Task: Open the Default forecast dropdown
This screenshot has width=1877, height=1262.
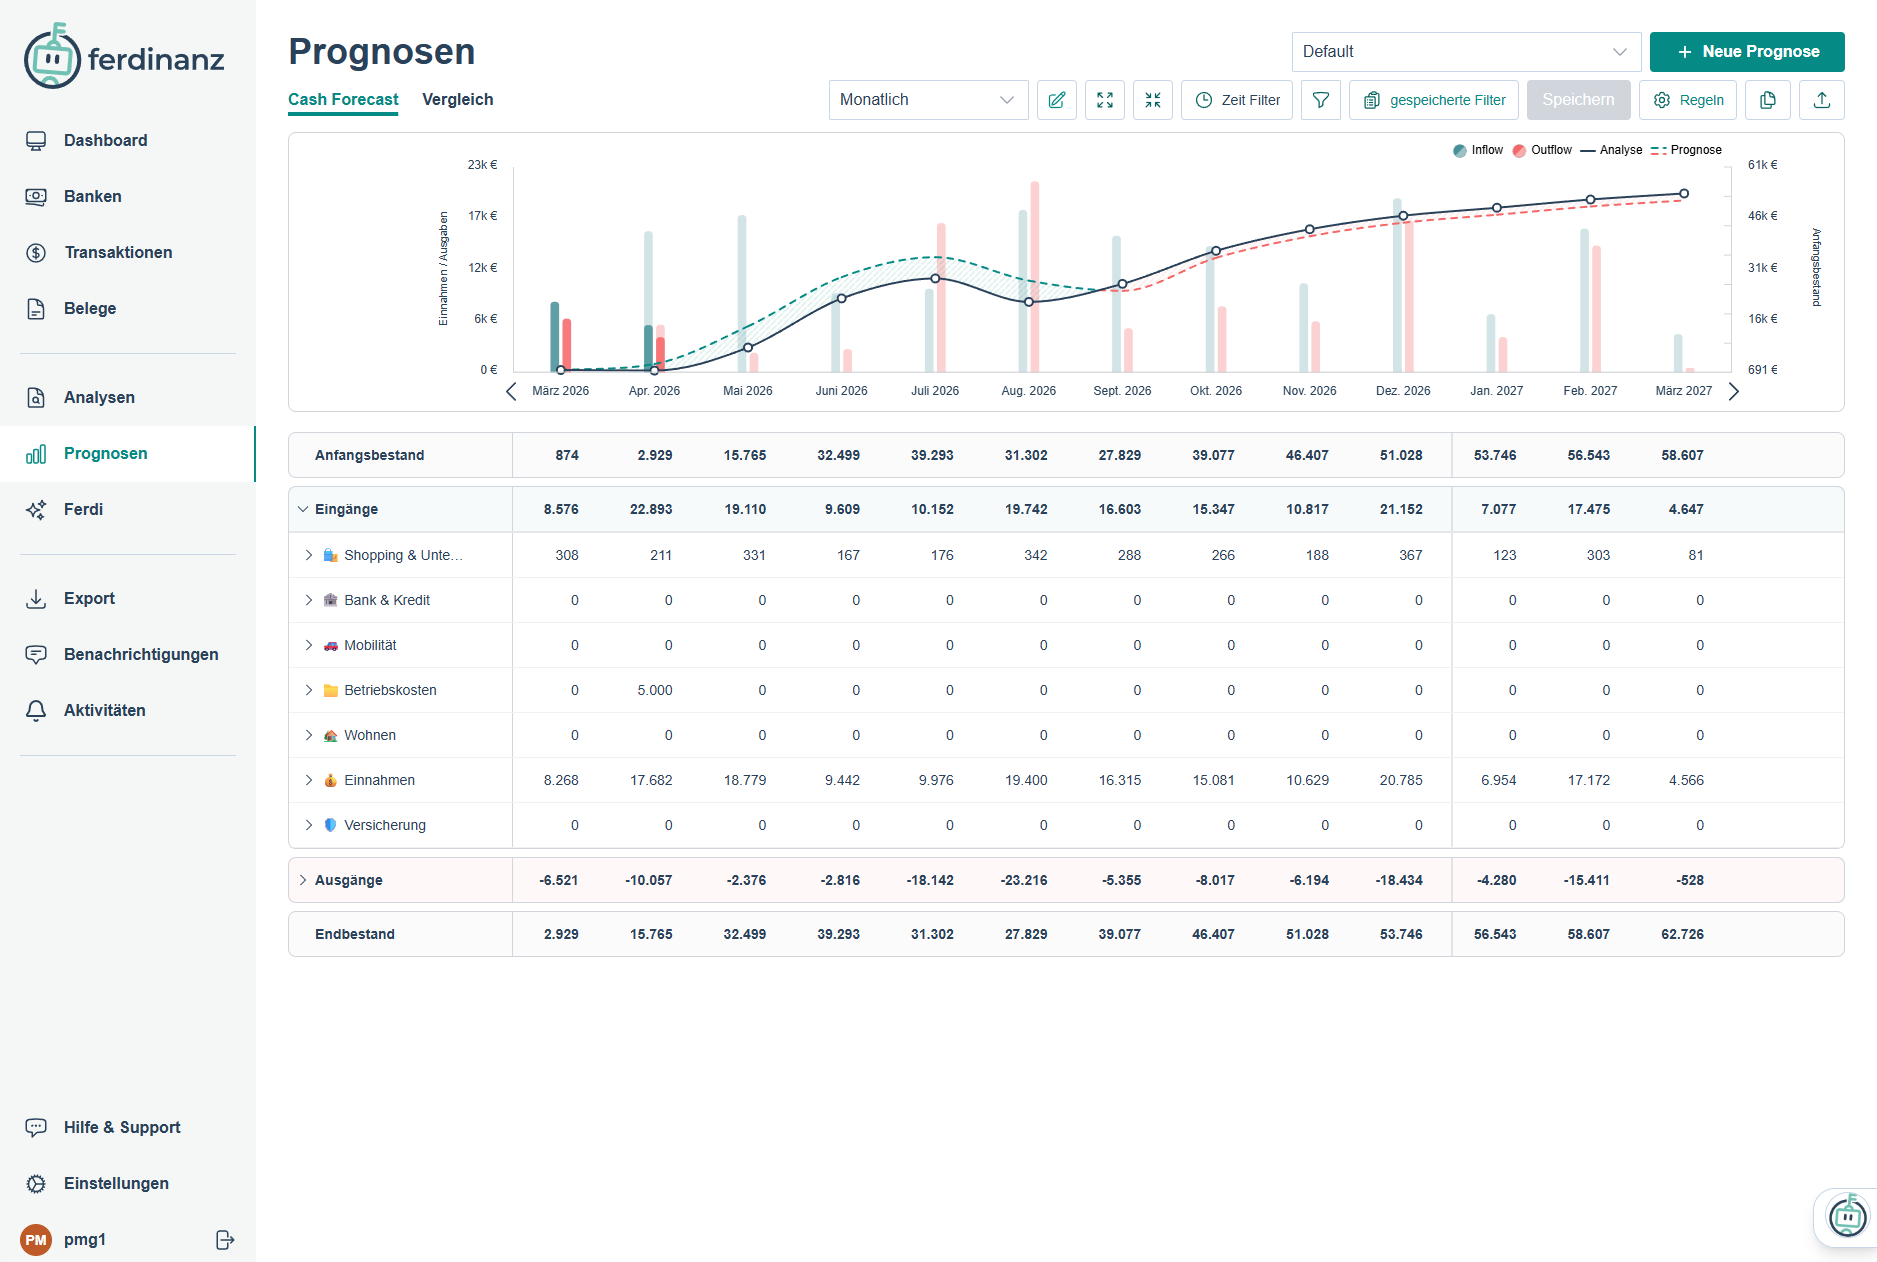Action: coord(1465,52)
